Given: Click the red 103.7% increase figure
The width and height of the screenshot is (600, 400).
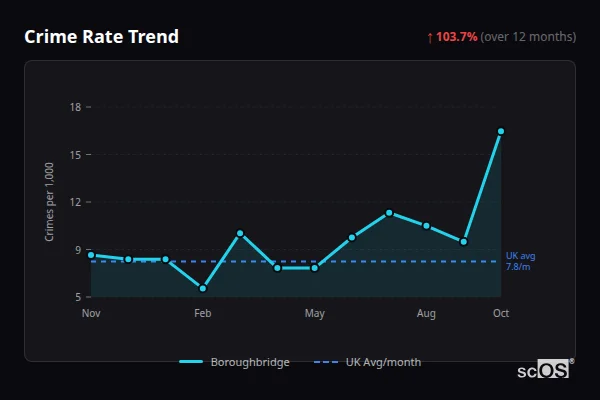Looking at the screenshot, I should [x=457, y=37].
